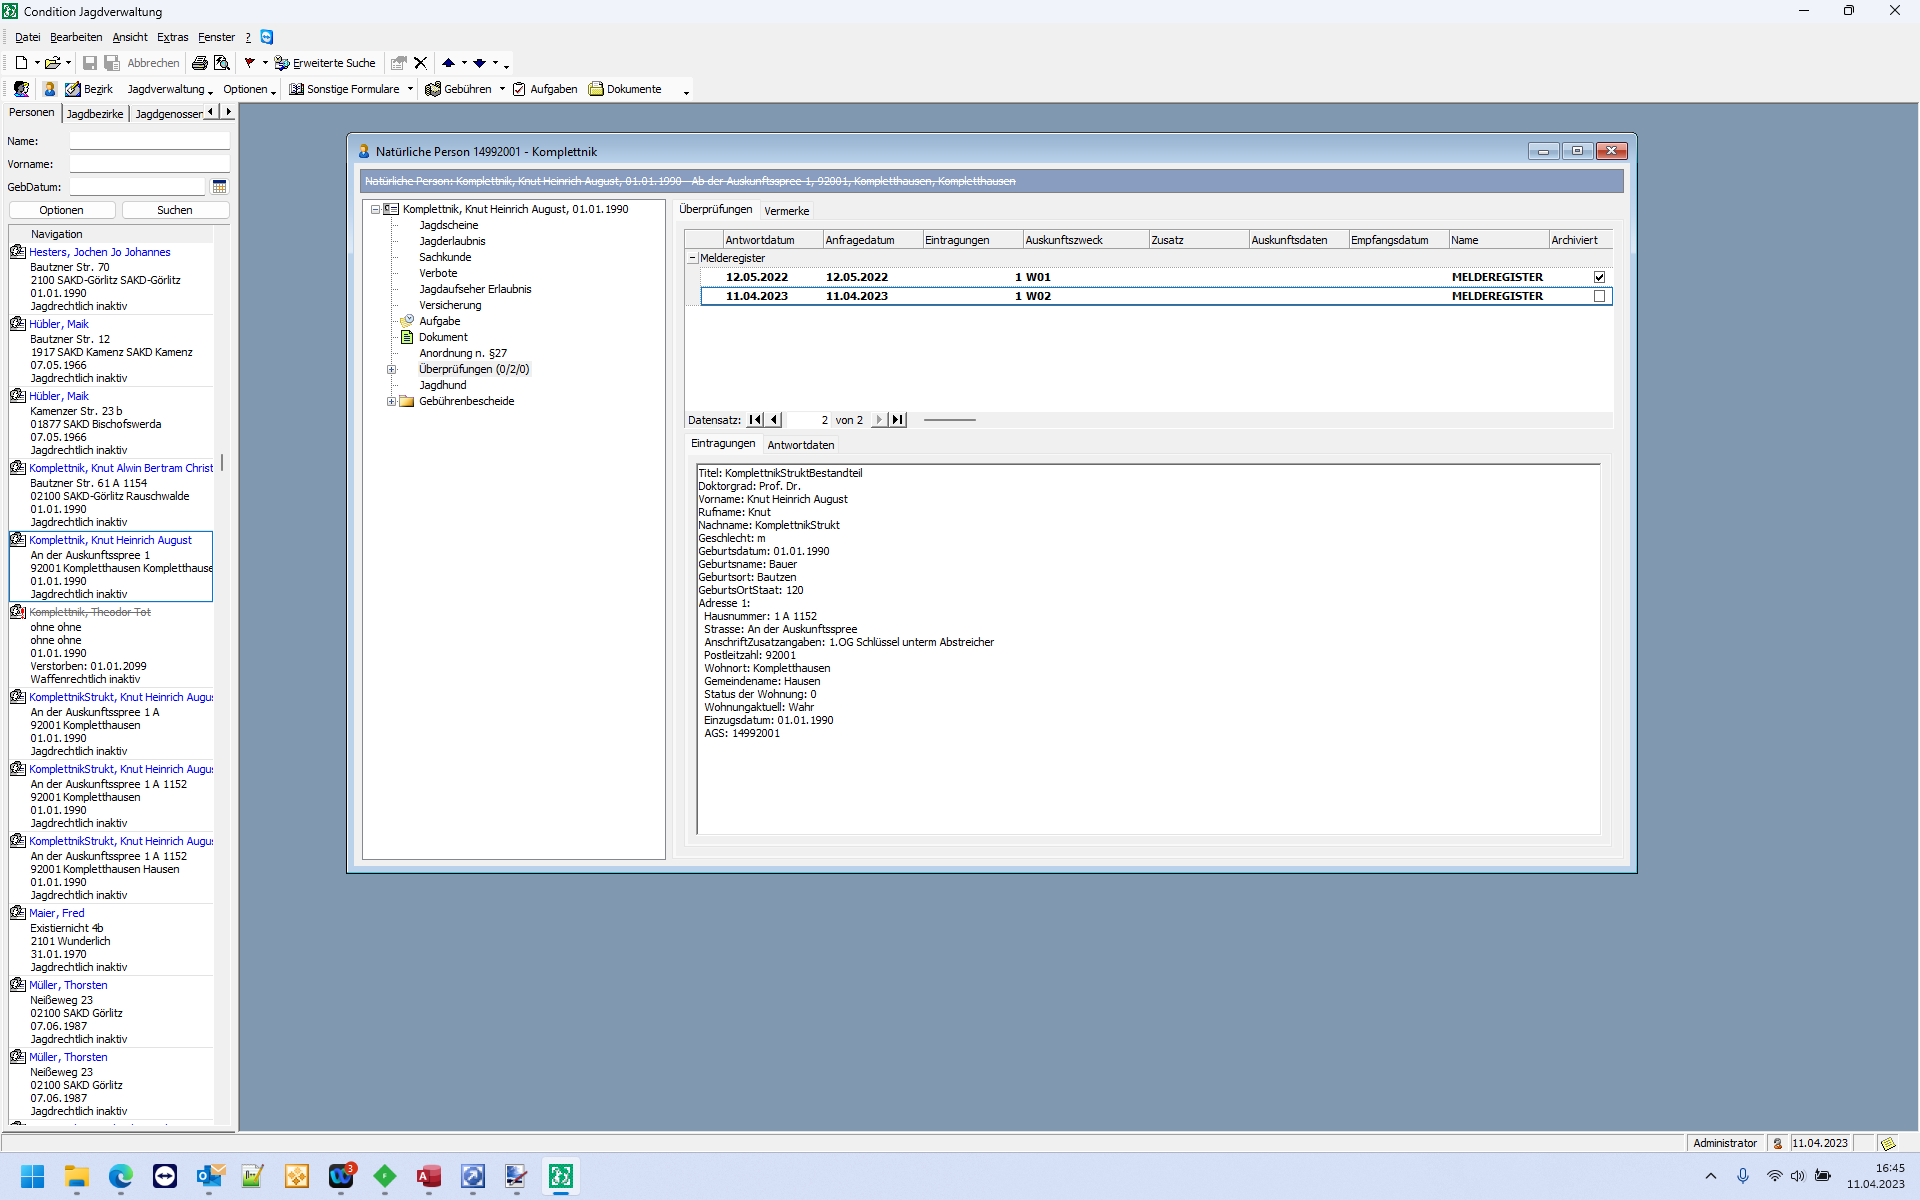This screenshot has height=1200, width=1920.
Task: Click the Suchen button
Action: coord(175,210)
